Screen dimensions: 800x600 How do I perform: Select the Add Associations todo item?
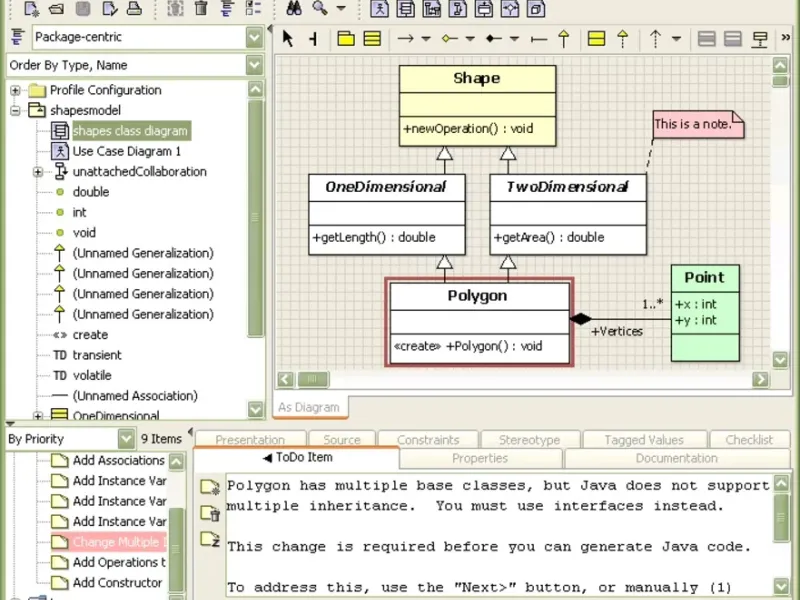pyautogui.click(x=118, y=460)
